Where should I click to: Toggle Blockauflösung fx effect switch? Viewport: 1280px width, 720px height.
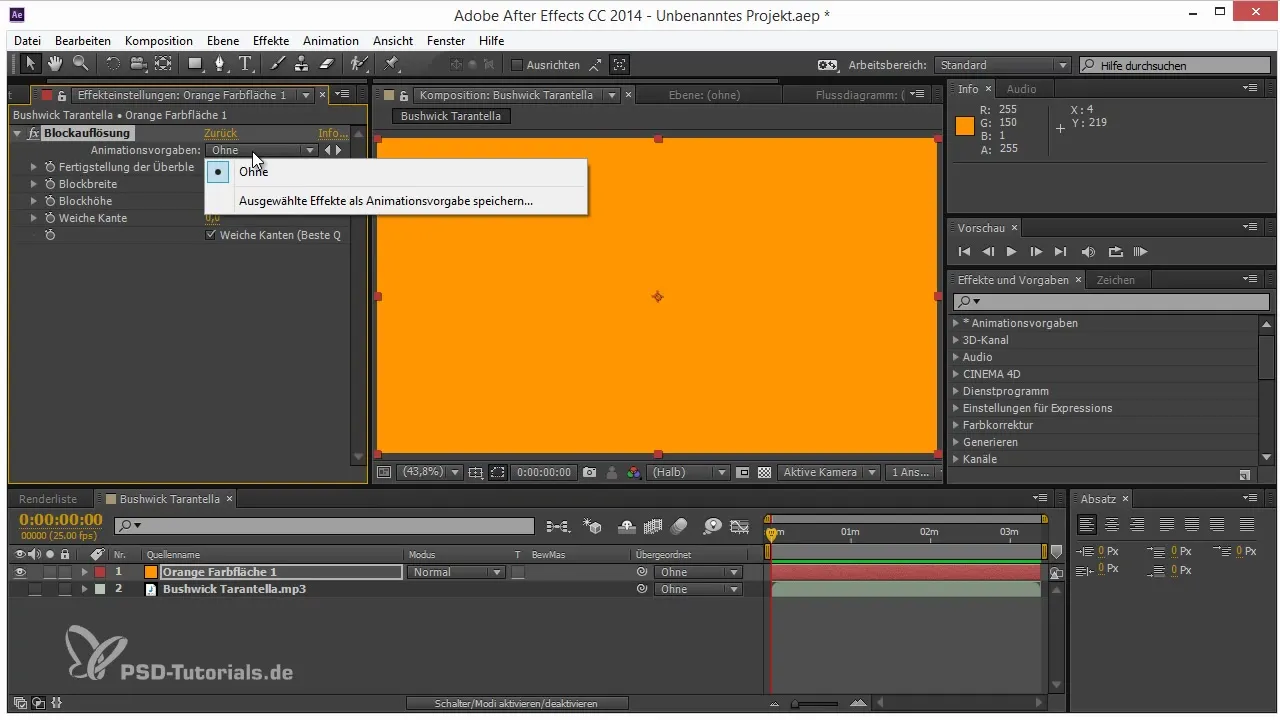[34, 133]
